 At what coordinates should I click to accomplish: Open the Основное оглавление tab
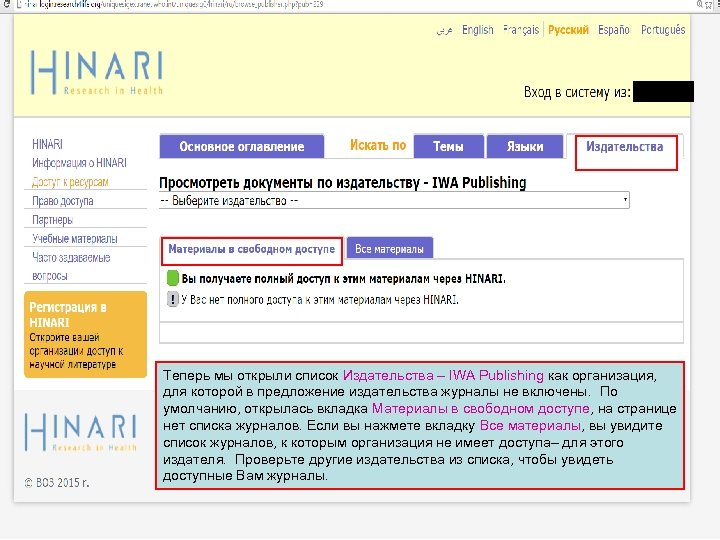tap(242, 146)
